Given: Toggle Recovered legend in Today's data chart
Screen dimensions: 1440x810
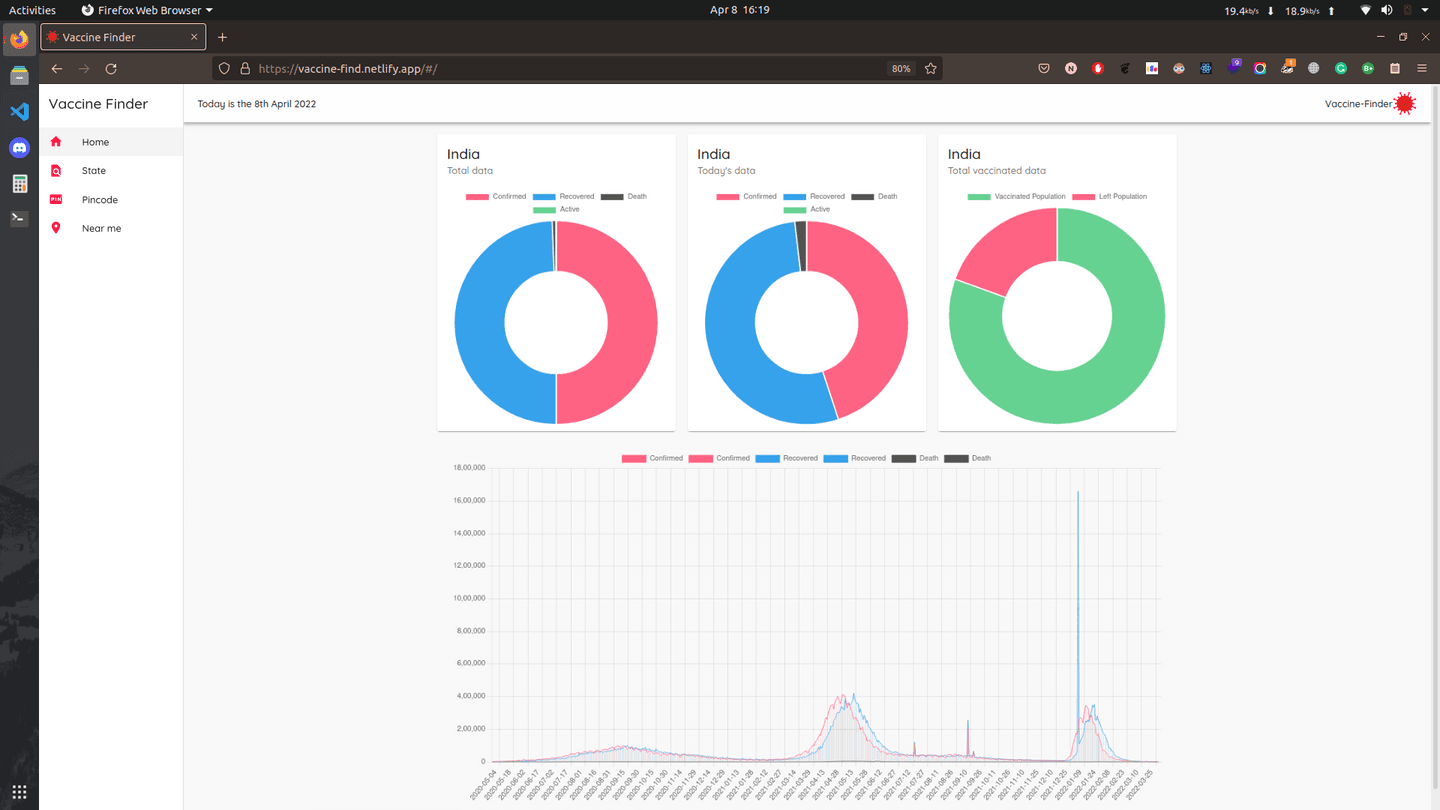Looking at the screenshot, I should coord(814,196).
